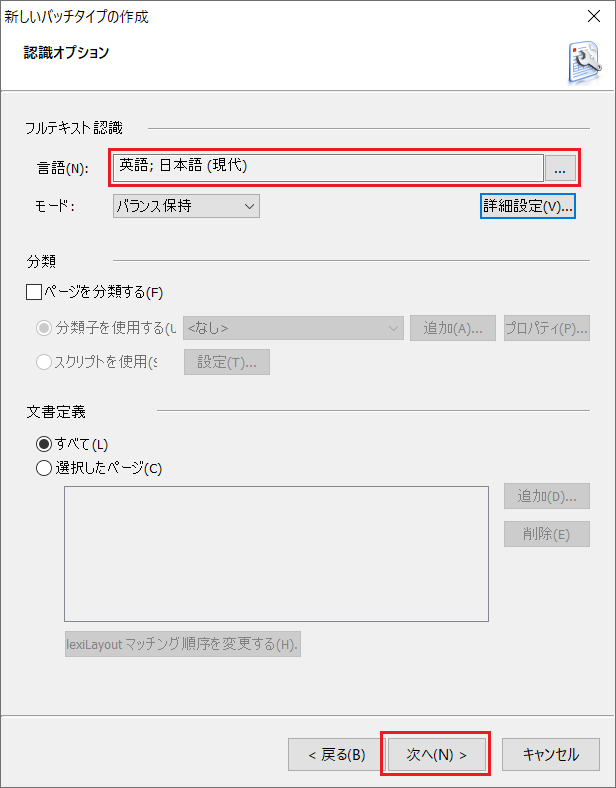Cancel the wizard with キャンセル
This screenshot has height=788, width=616.
click(x=551, y=754)
